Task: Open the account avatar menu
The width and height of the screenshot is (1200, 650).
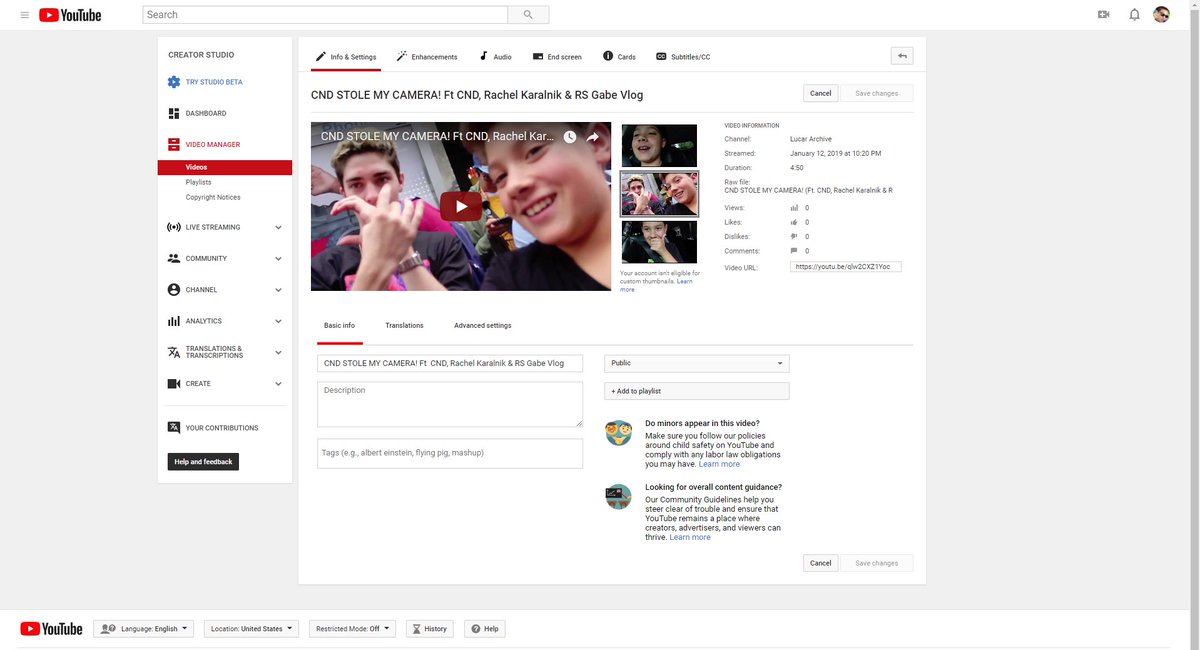Action: [1162, 15]
